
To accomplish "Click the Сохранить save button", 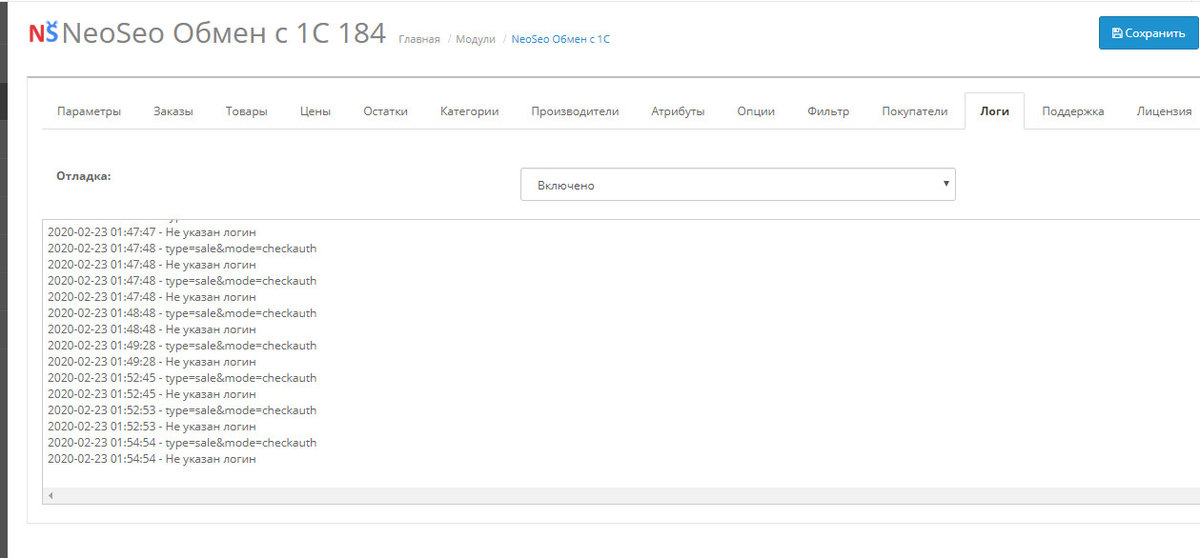I will [1148, 33].
